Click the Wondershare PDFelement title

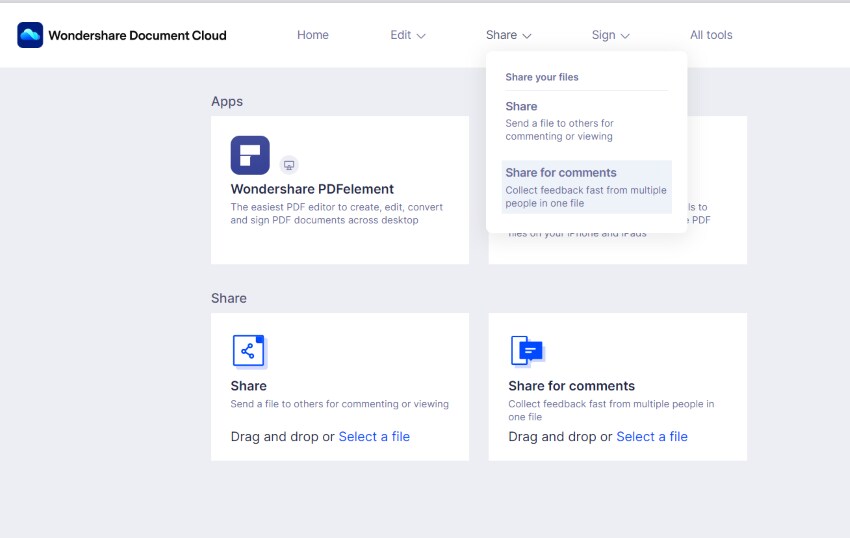312,189
